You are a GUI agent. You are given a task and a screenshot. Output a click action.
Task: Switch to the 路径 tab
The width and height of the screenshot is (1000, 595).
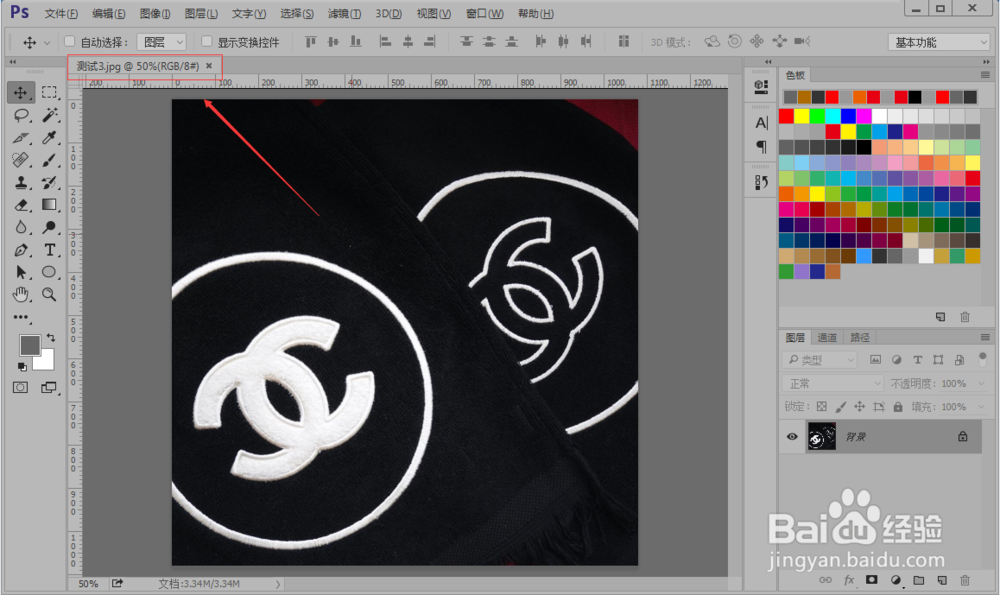coord(860,337)
